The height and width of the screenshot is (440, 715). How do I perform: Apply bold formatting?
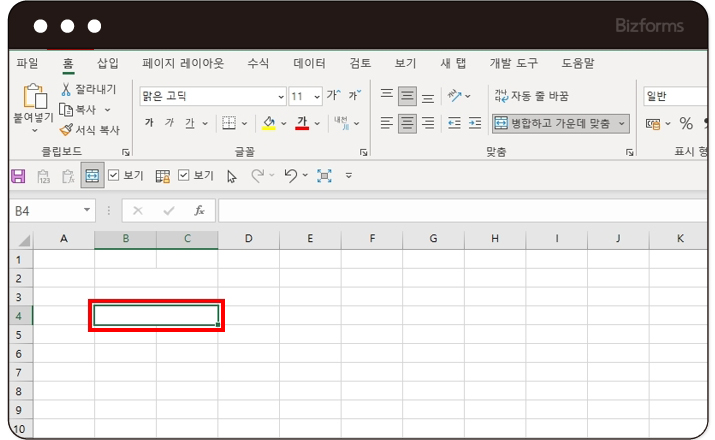[149, 123]
